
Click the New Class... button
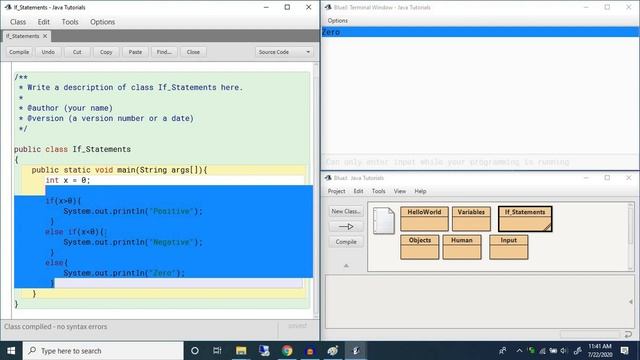[346, 211]
